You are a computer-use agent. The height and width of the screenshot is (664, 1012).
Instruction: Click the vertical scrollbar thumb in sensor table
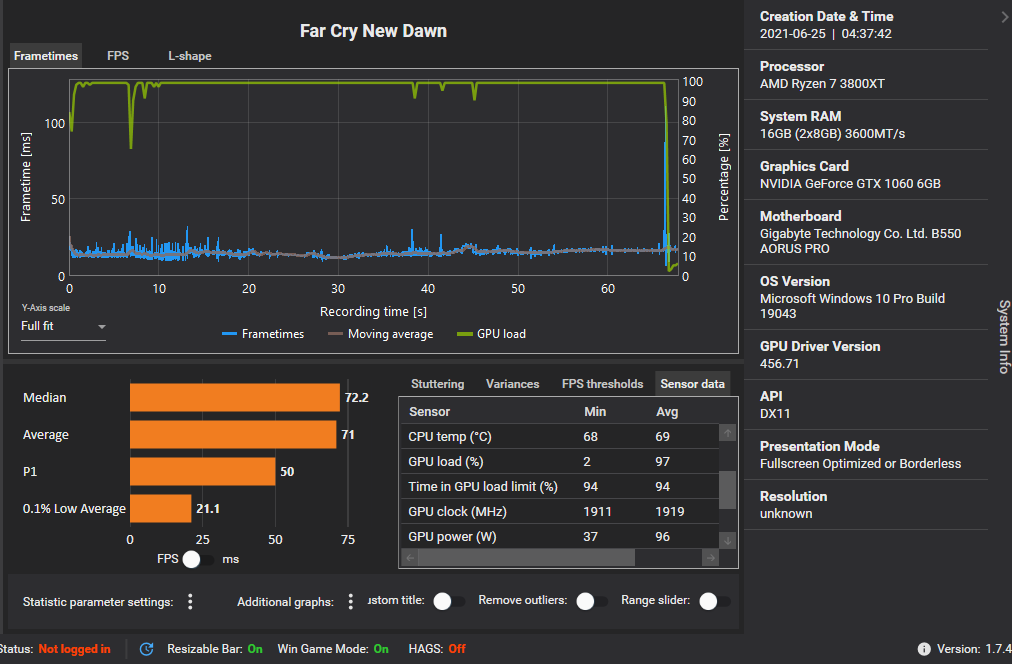727,490
